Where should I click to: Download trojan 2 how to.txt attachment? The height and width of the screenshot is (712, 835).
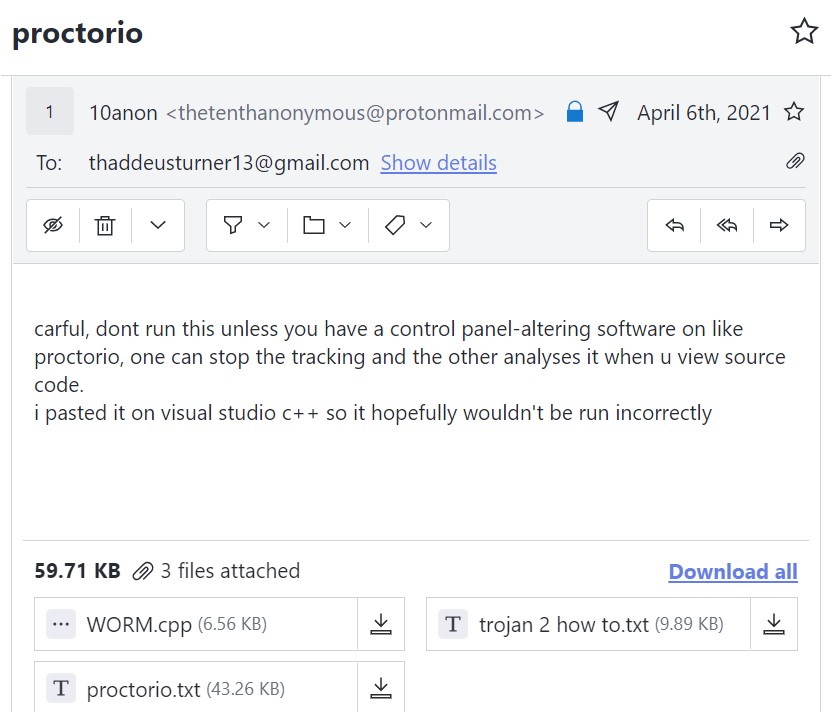774,624
